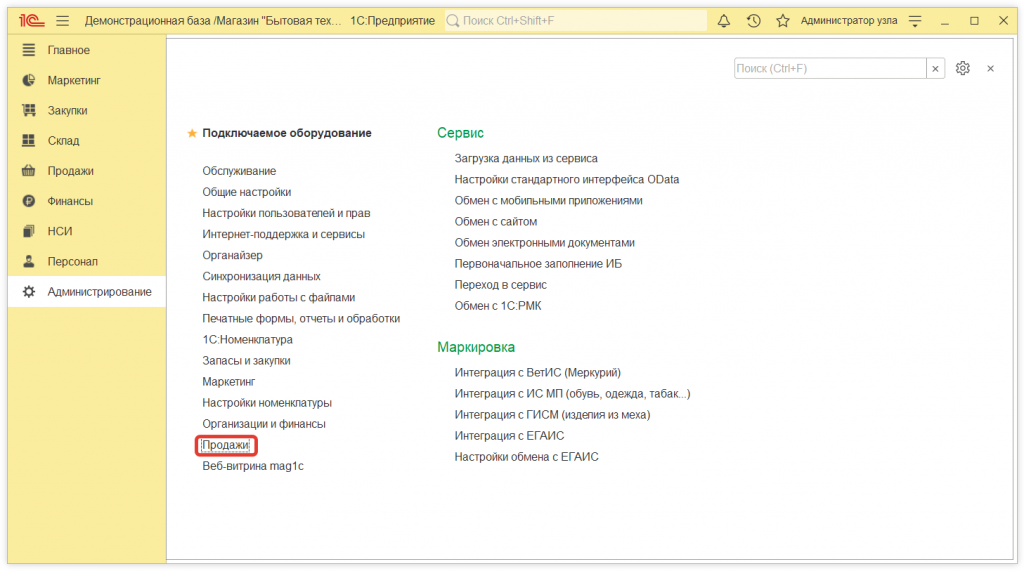Close the section menu panel
Image resolution: width=1024 pixels, height=571 pixels.
(x=990, y=68)
